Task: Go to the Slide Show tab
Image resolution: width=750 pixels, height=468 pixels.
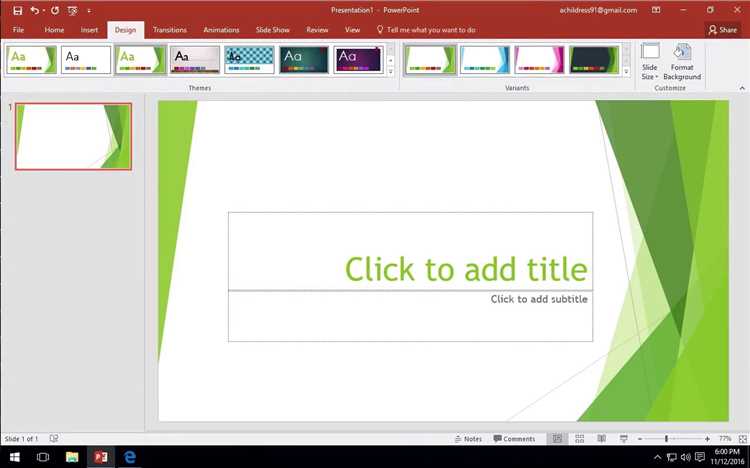Action: tap(273, 30)
